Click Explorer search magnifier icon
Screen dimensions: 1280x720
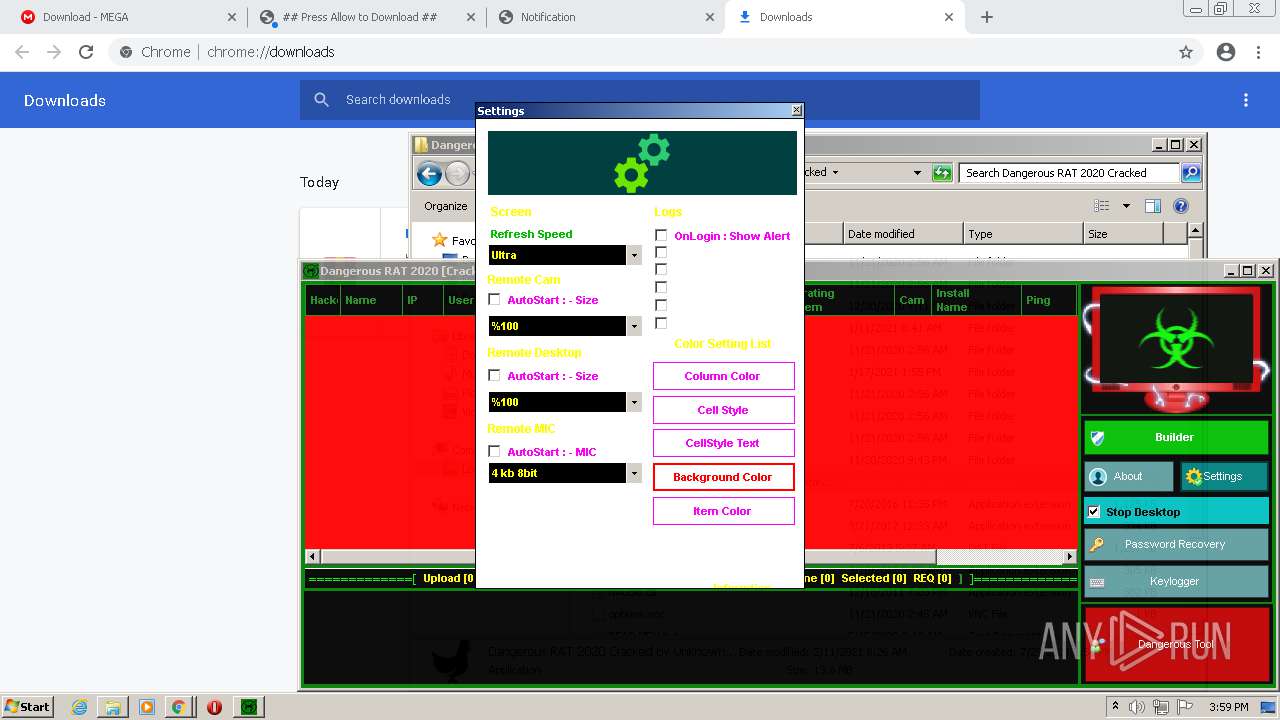1191,173
